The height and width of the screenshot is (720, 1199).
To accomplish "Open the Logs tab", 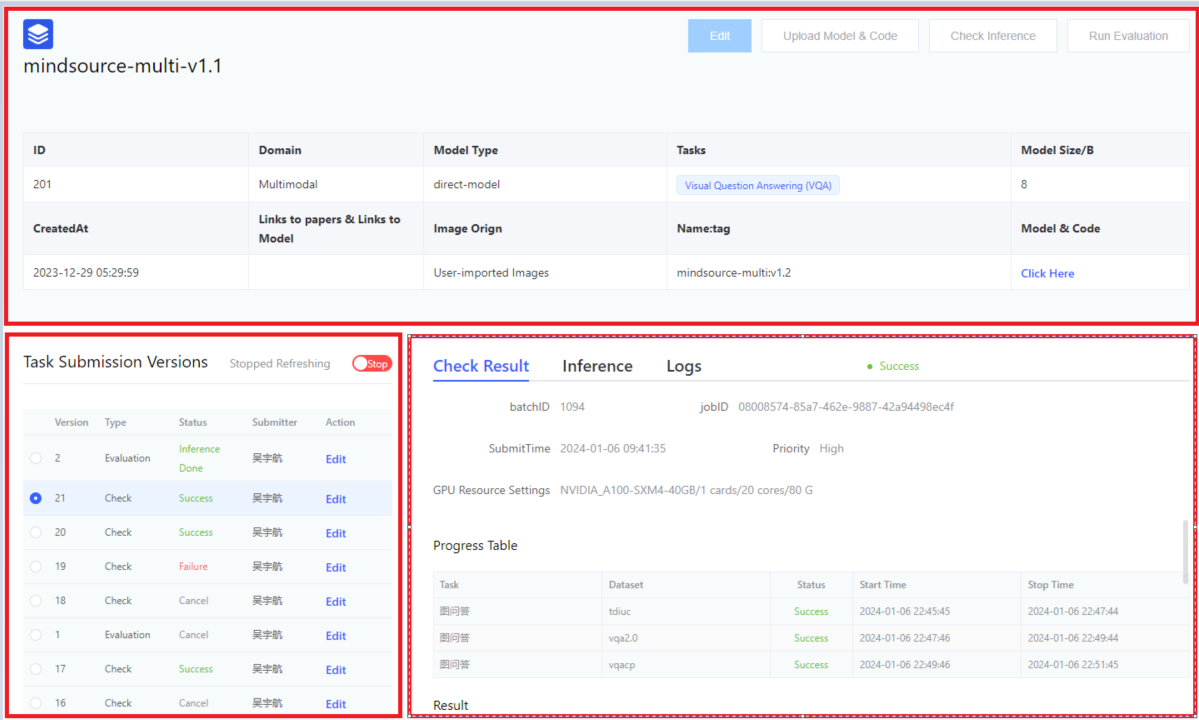I will tap(684, 366).
